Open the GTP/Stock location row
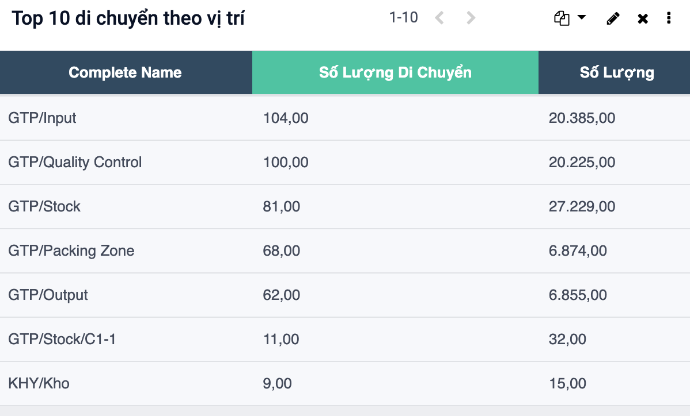Image resolution: width=690 pixels, height=416 pixels. click(x=44, y=206)
